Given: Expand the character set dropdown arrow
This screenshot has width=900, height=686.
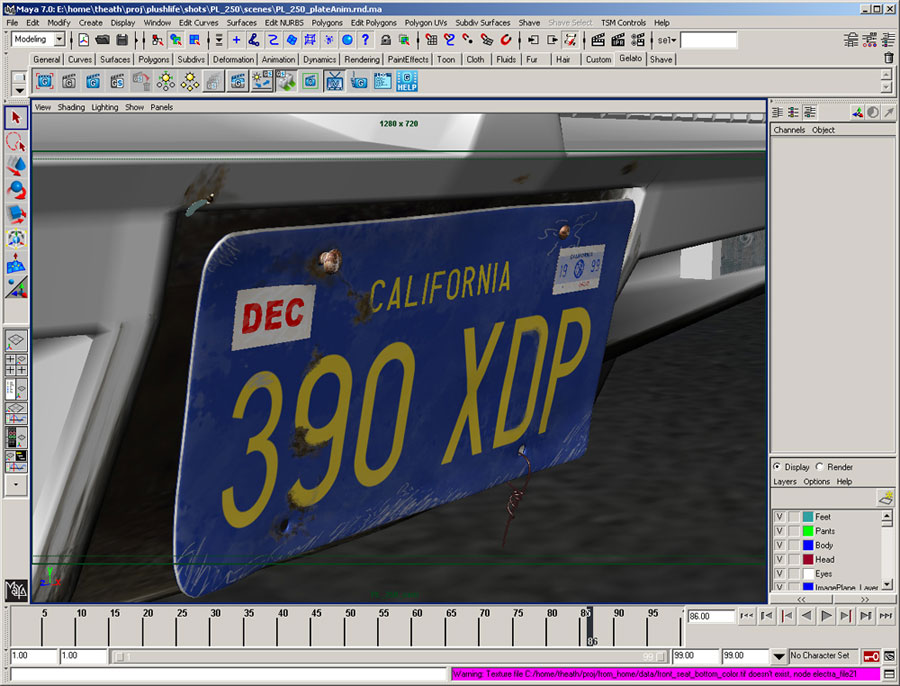Looking at the screenshot, I should pos(779,656).
